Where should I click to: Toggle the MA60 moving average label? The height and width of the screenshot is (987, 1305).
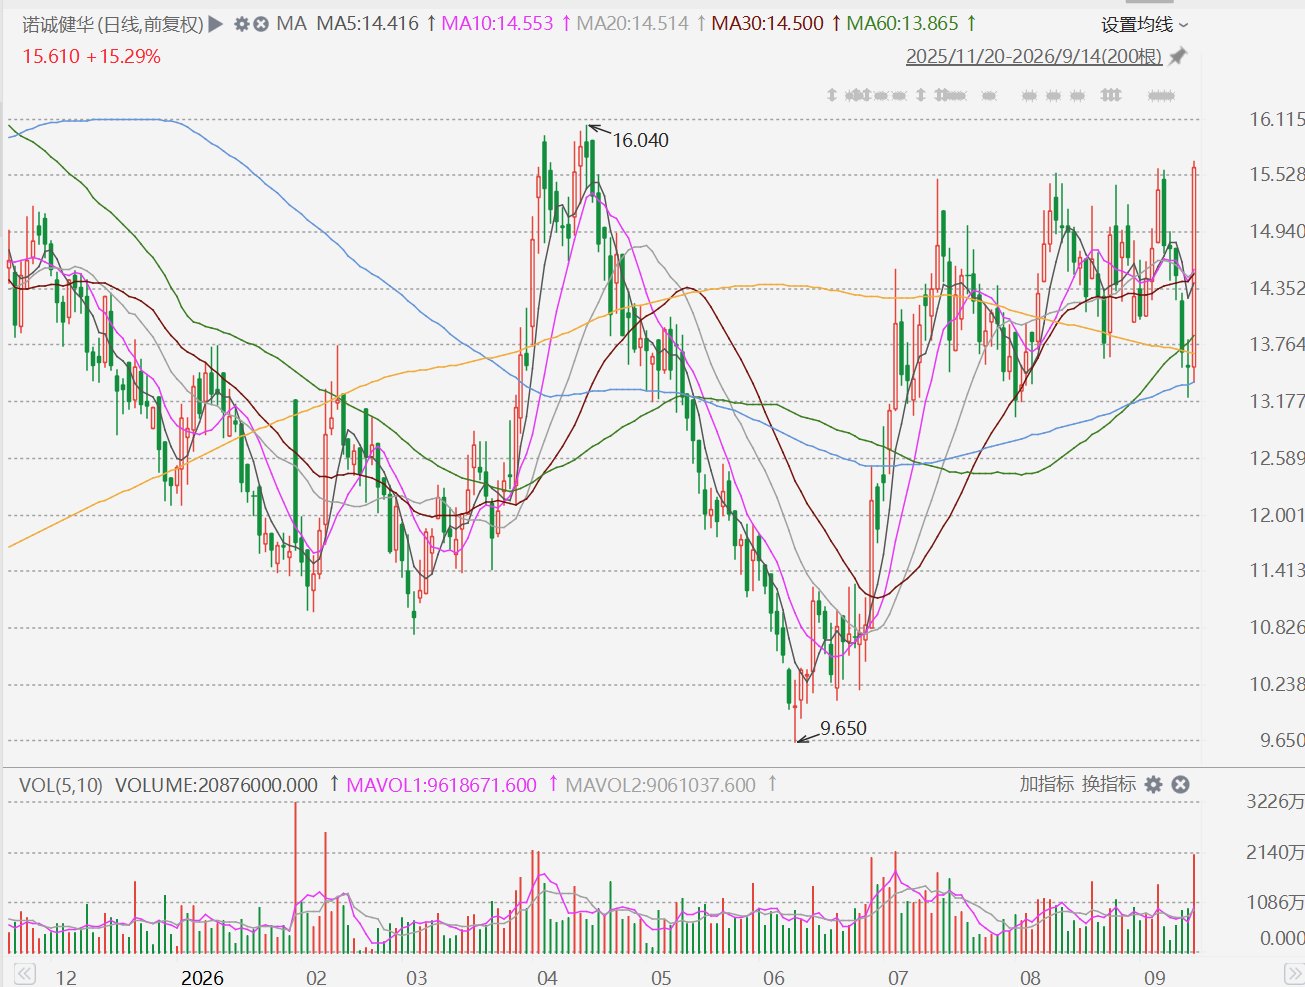point(902,23)
